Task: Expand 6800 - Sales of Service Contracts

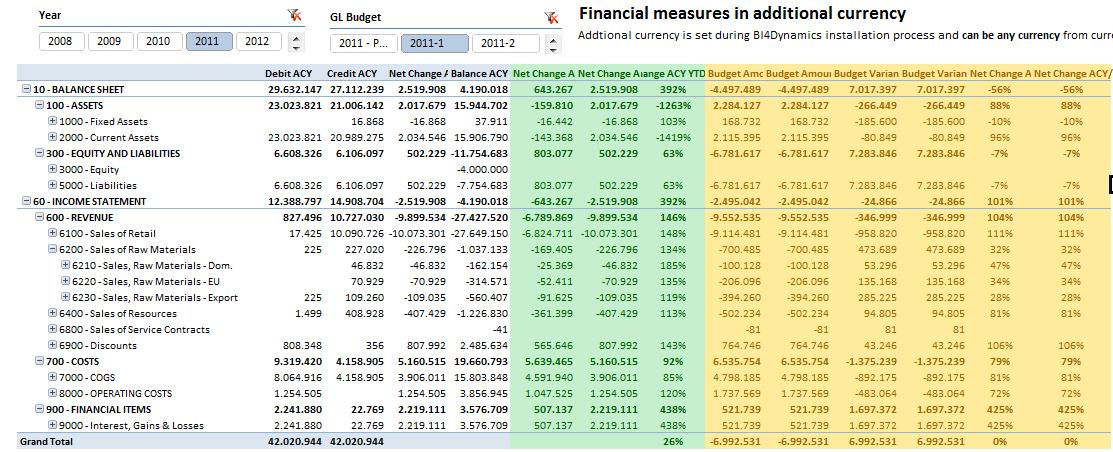Action: pos(53,329)
